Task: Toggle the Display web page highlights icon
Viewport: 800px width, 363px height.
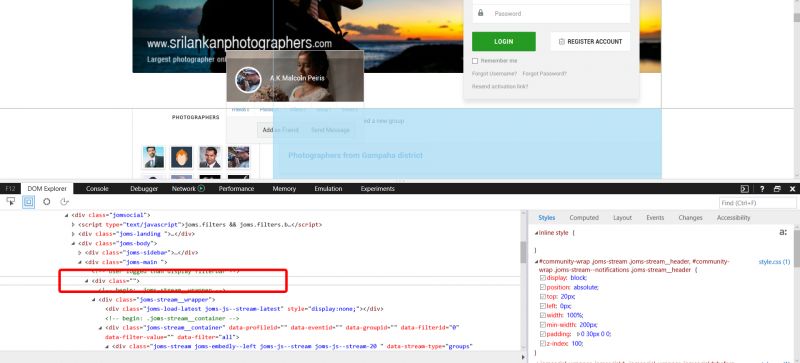Action: [x=28, y=202]
